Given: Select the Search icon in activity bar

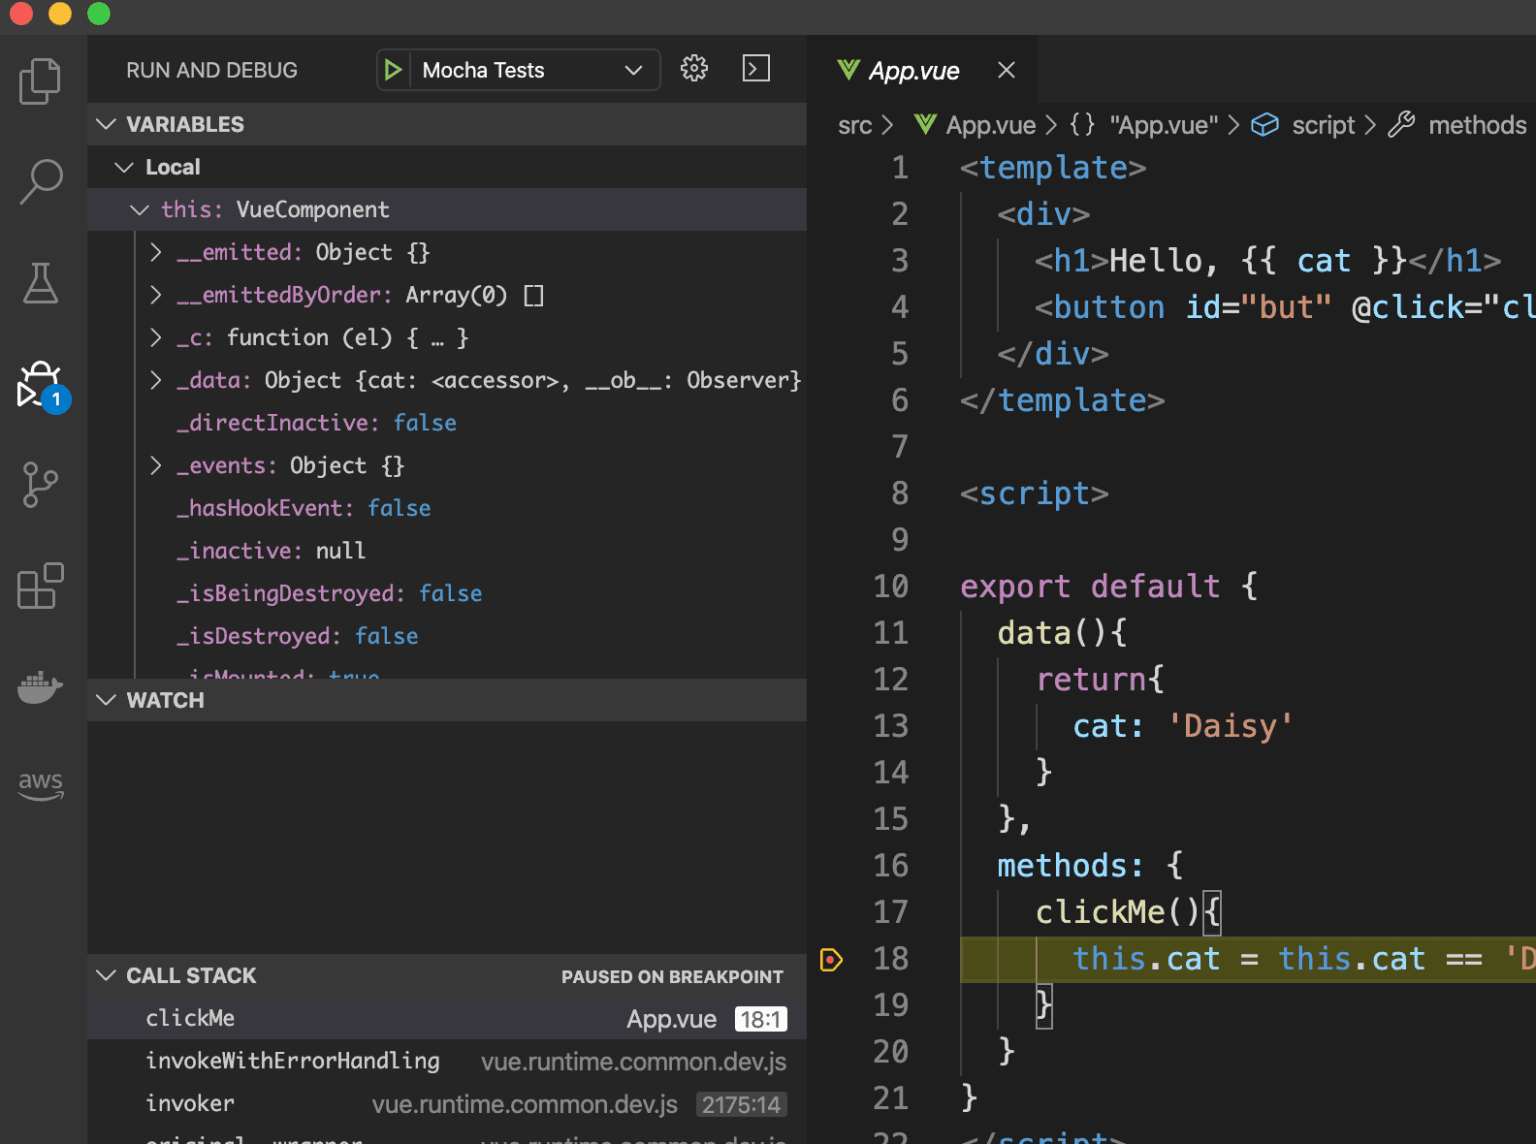Looking at the screenshot, I should (40, 181).
